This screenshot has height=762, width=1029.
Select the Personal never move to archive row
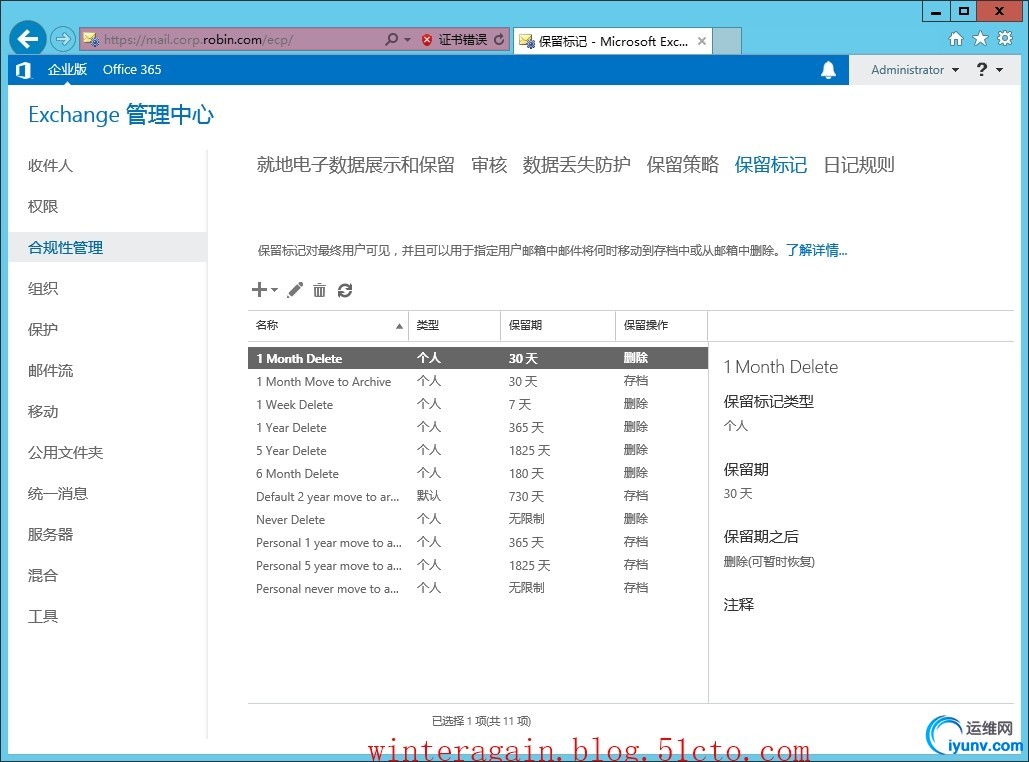478,588
